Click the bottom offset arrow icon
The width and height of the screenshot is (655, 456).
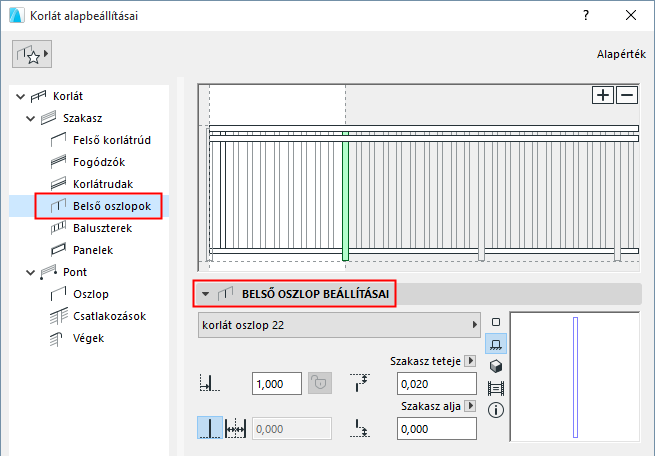360,428
